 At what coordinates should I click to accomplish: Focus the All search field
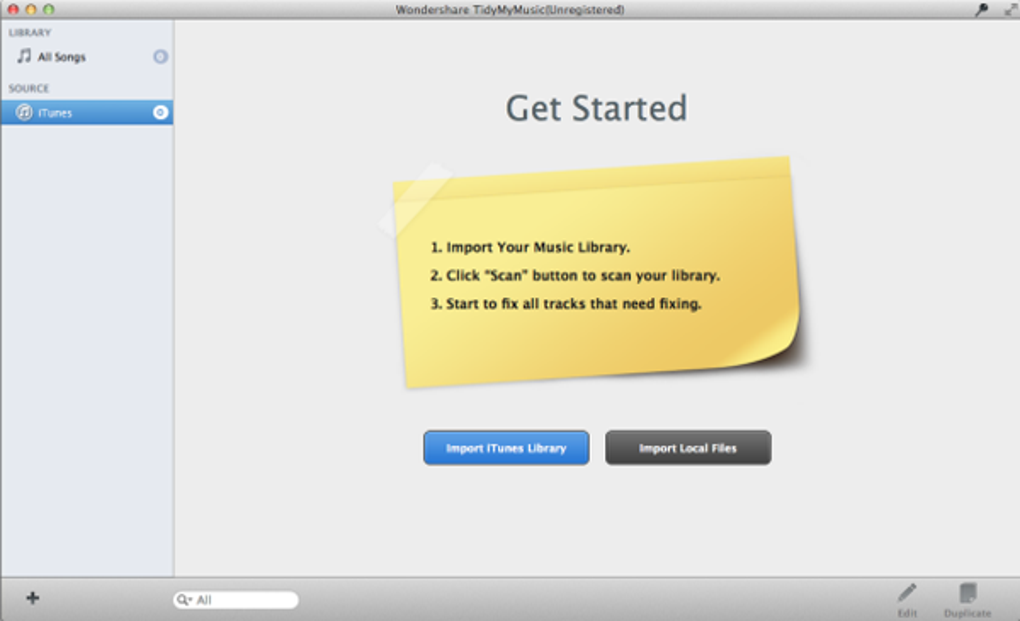(x=236, y=600)
